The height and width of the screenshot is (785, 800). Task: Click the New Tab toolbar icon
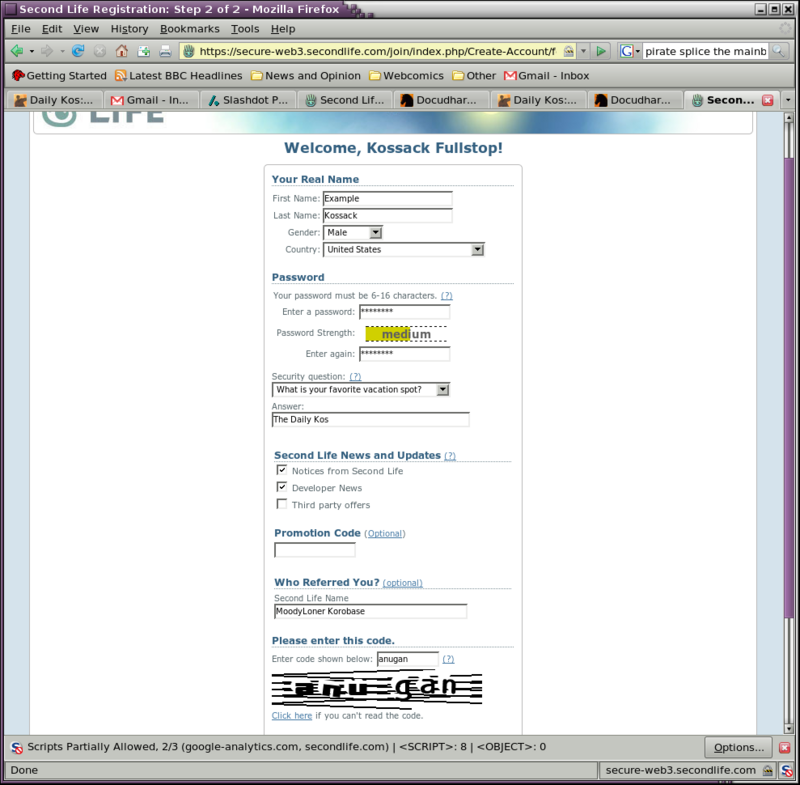point(144,51)
